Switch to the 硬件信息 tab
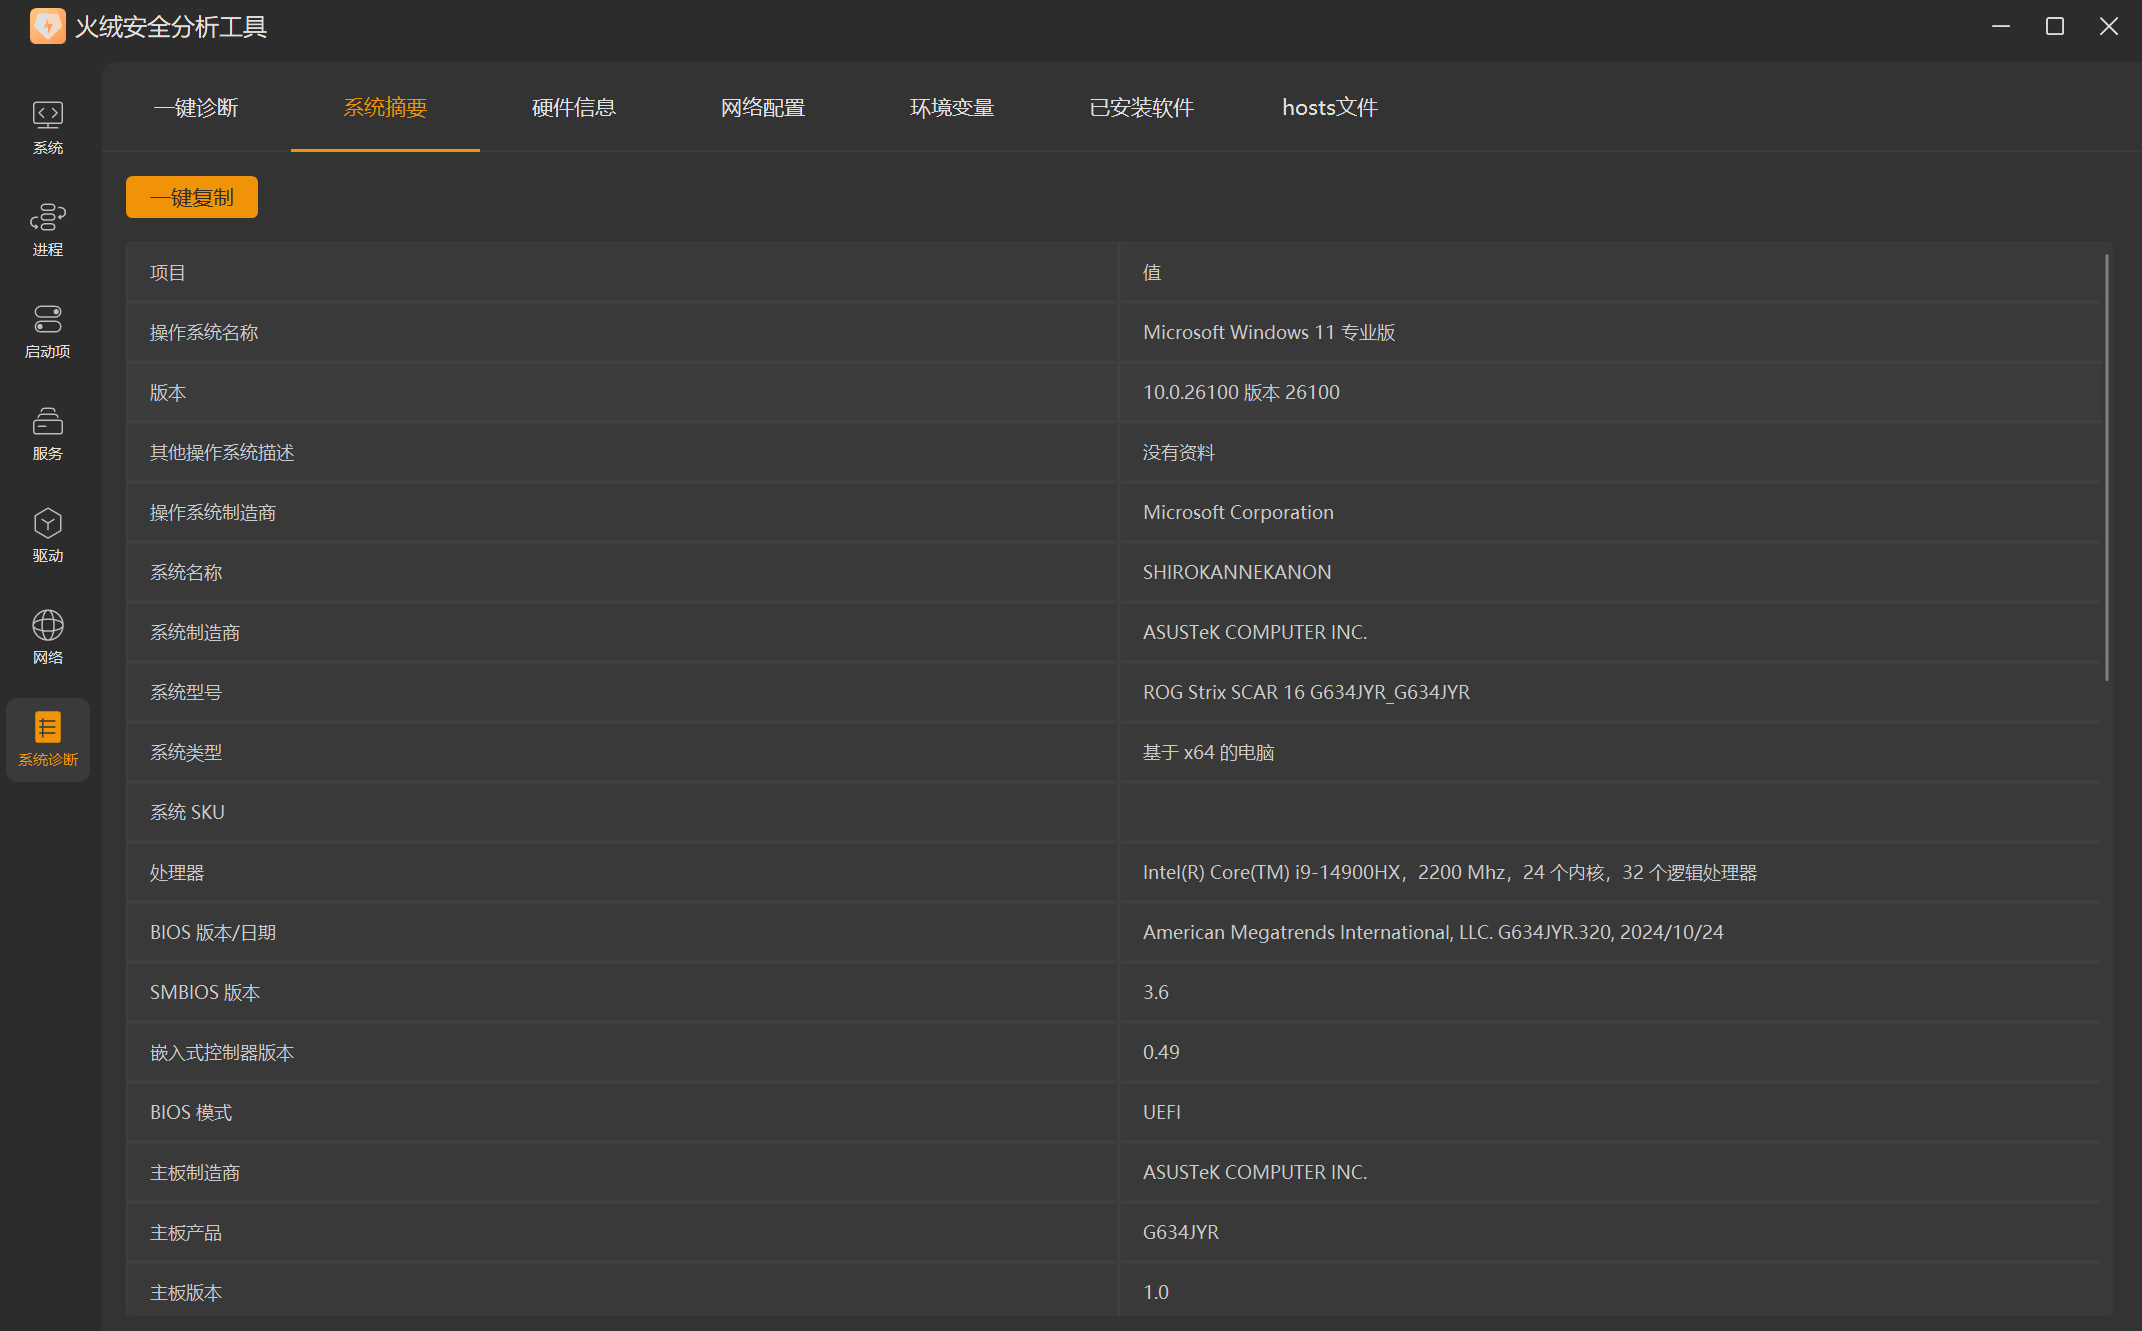2142x1331 pixels. point(574,107)
